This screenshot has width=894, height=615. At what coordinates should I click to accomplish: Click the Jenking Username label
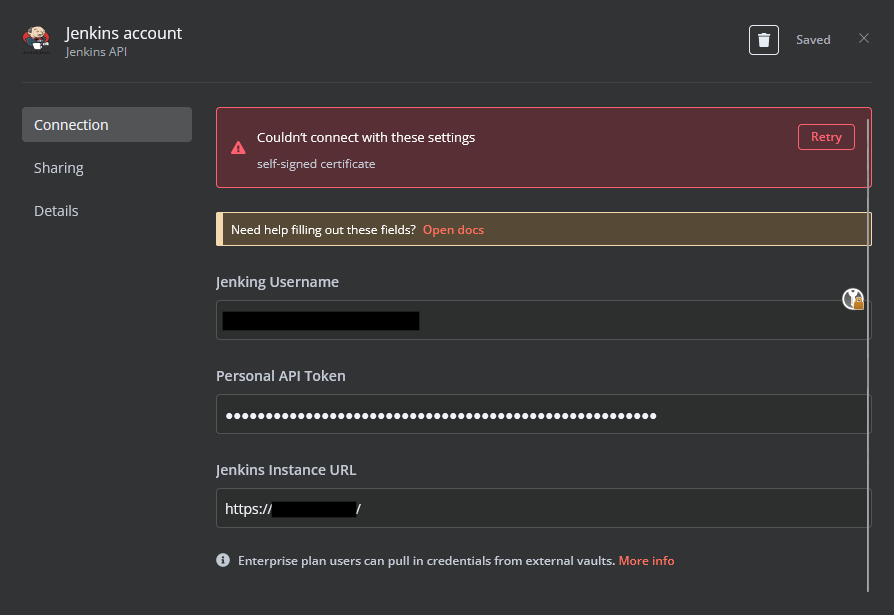277,282
